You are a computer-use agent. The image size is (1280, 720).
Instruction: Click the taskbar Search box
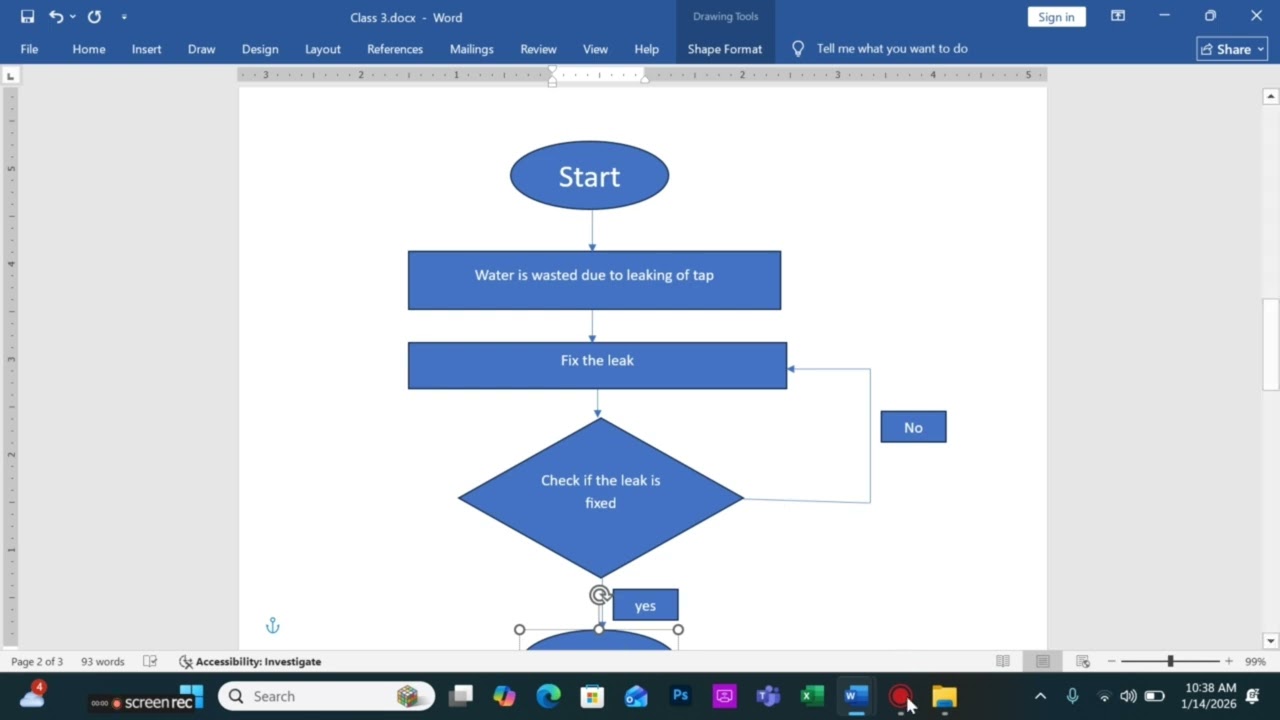pyautogui.click(x=326, y=696)
